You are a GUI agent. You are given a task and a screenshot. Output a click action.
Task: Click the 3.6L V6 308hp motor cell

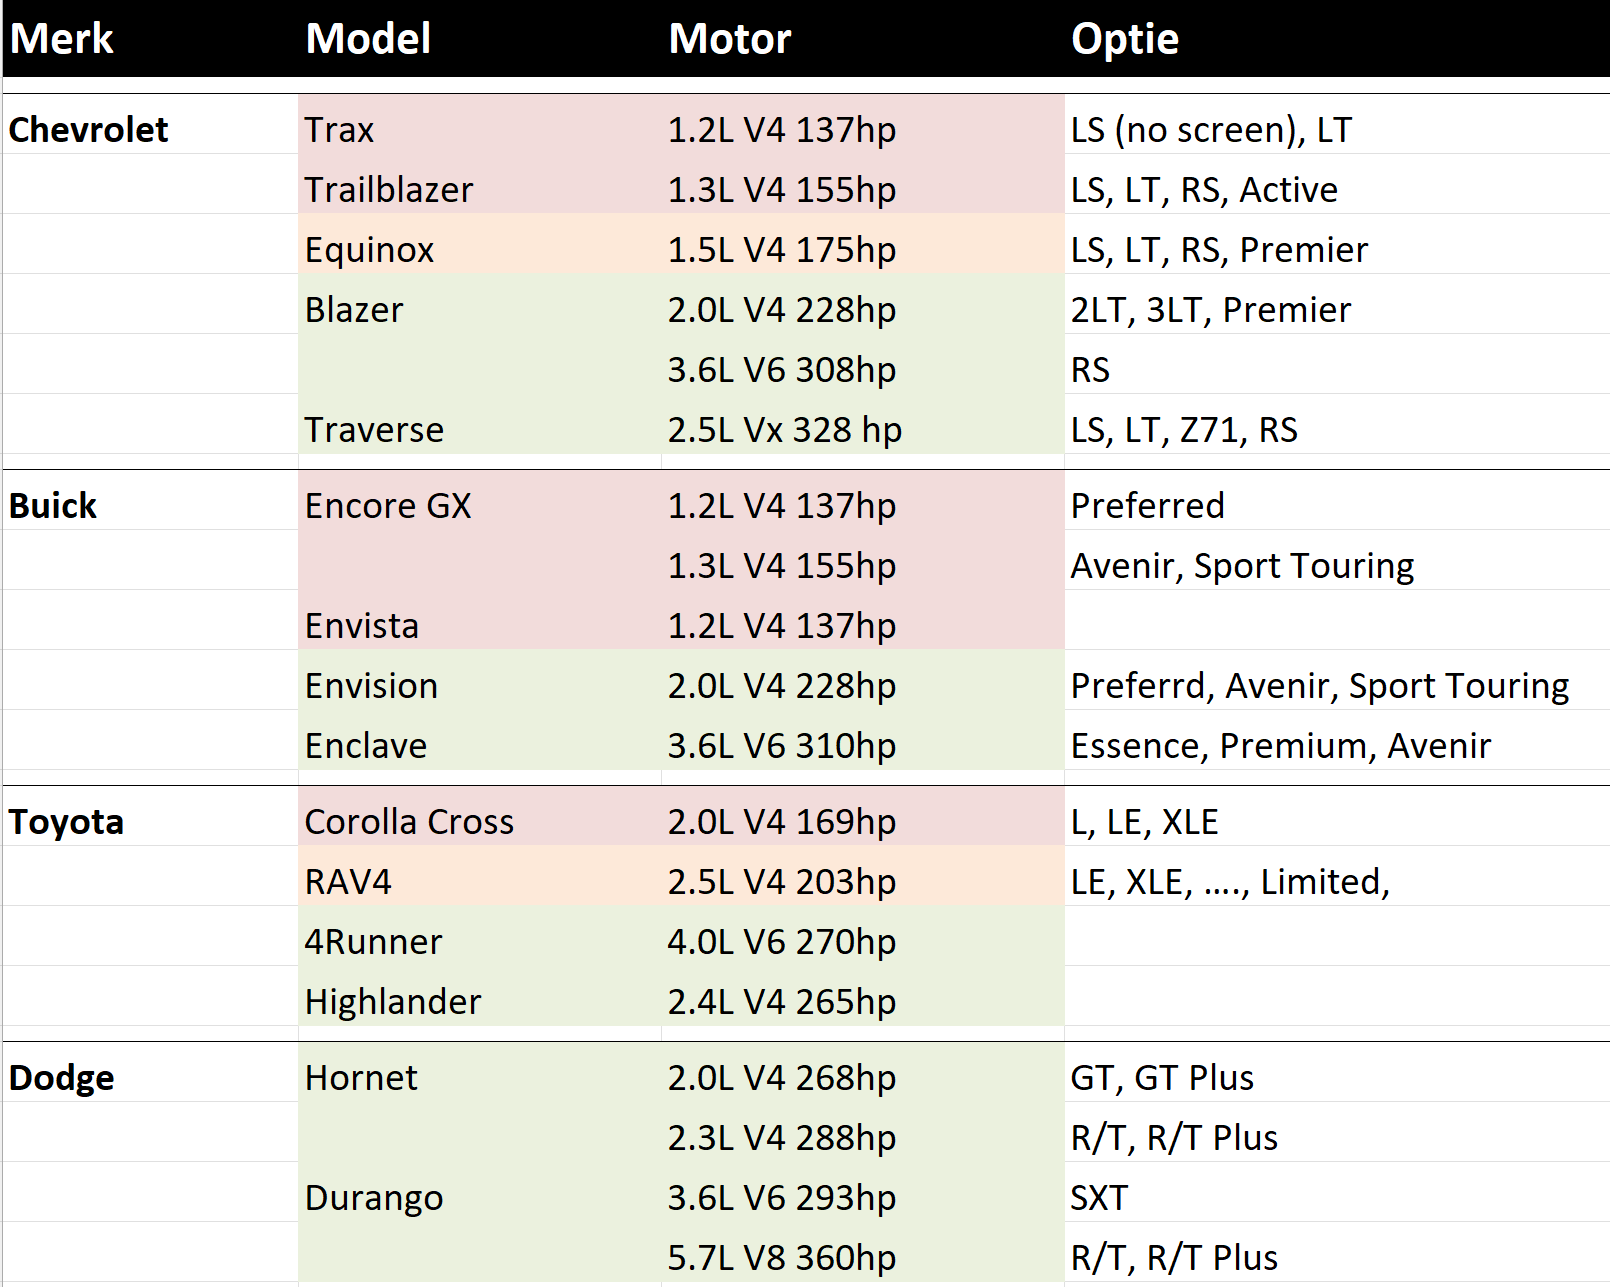click(782, 370)
